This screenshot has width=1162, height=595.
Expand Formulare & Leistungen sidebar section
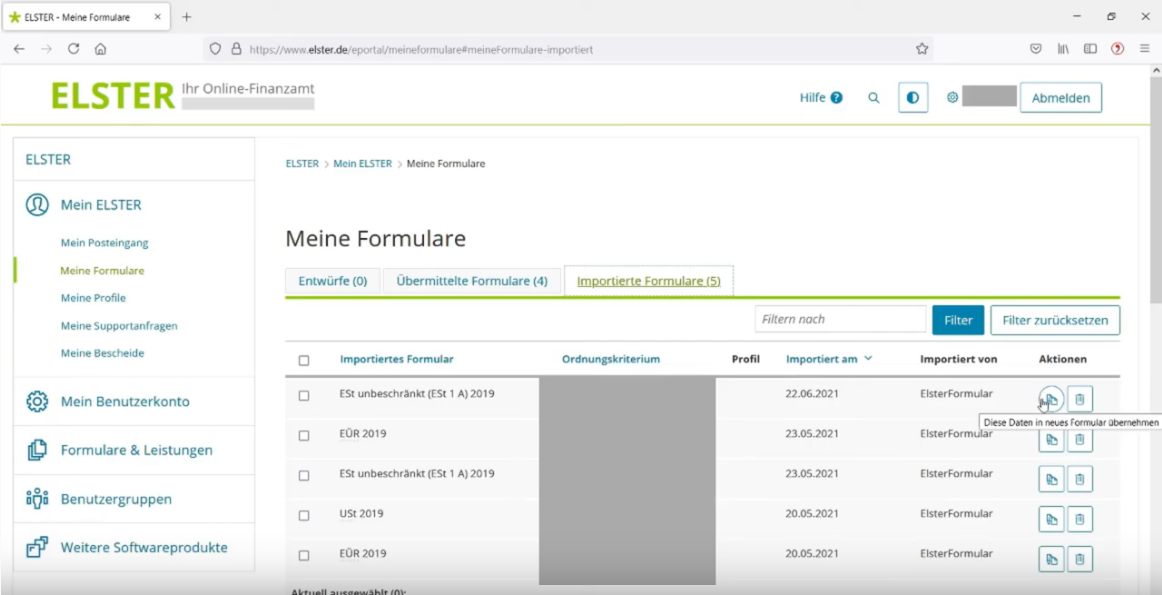click(134, 451)
